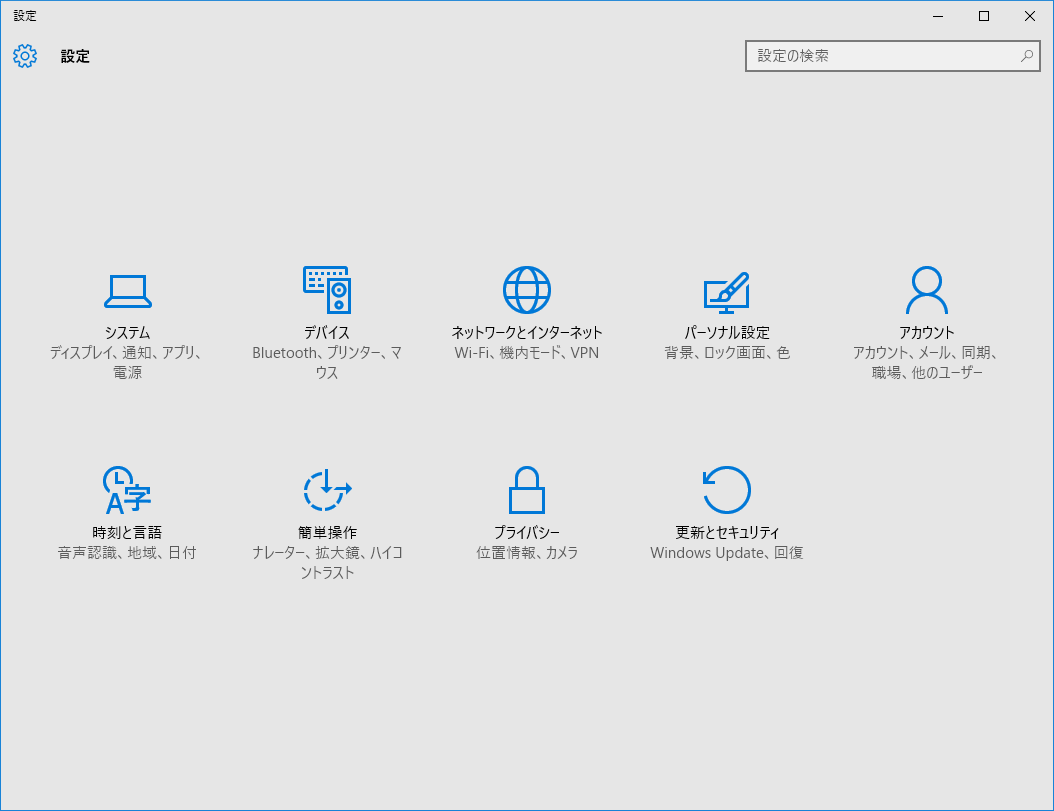The width and height of the screenshot is (1054, 811).
Task: Click the 設定 window title bar text
Action: [x=25, y=15]
